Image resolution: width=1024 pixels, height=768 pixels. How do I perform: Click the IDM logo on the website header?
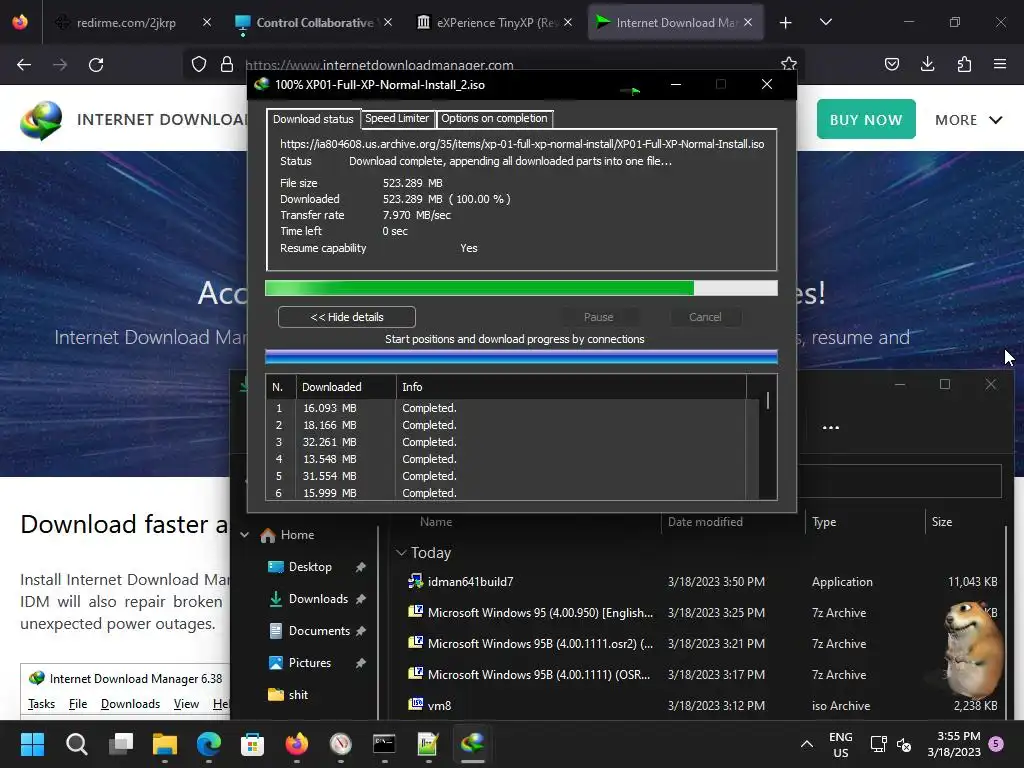[41, 120]
